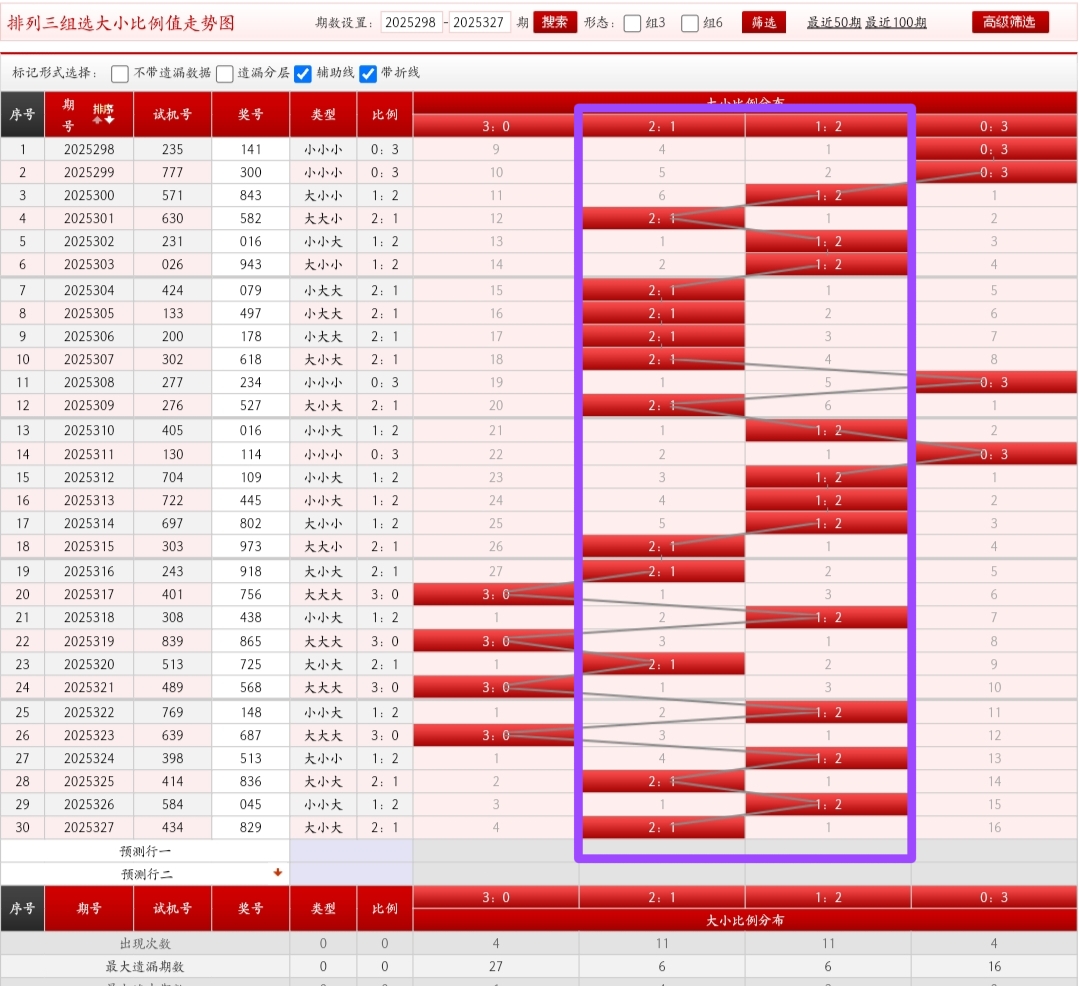Enable 遗漏分层 checkbox
The height and width of the screenshot is (986, 1080).
[225, 73]
